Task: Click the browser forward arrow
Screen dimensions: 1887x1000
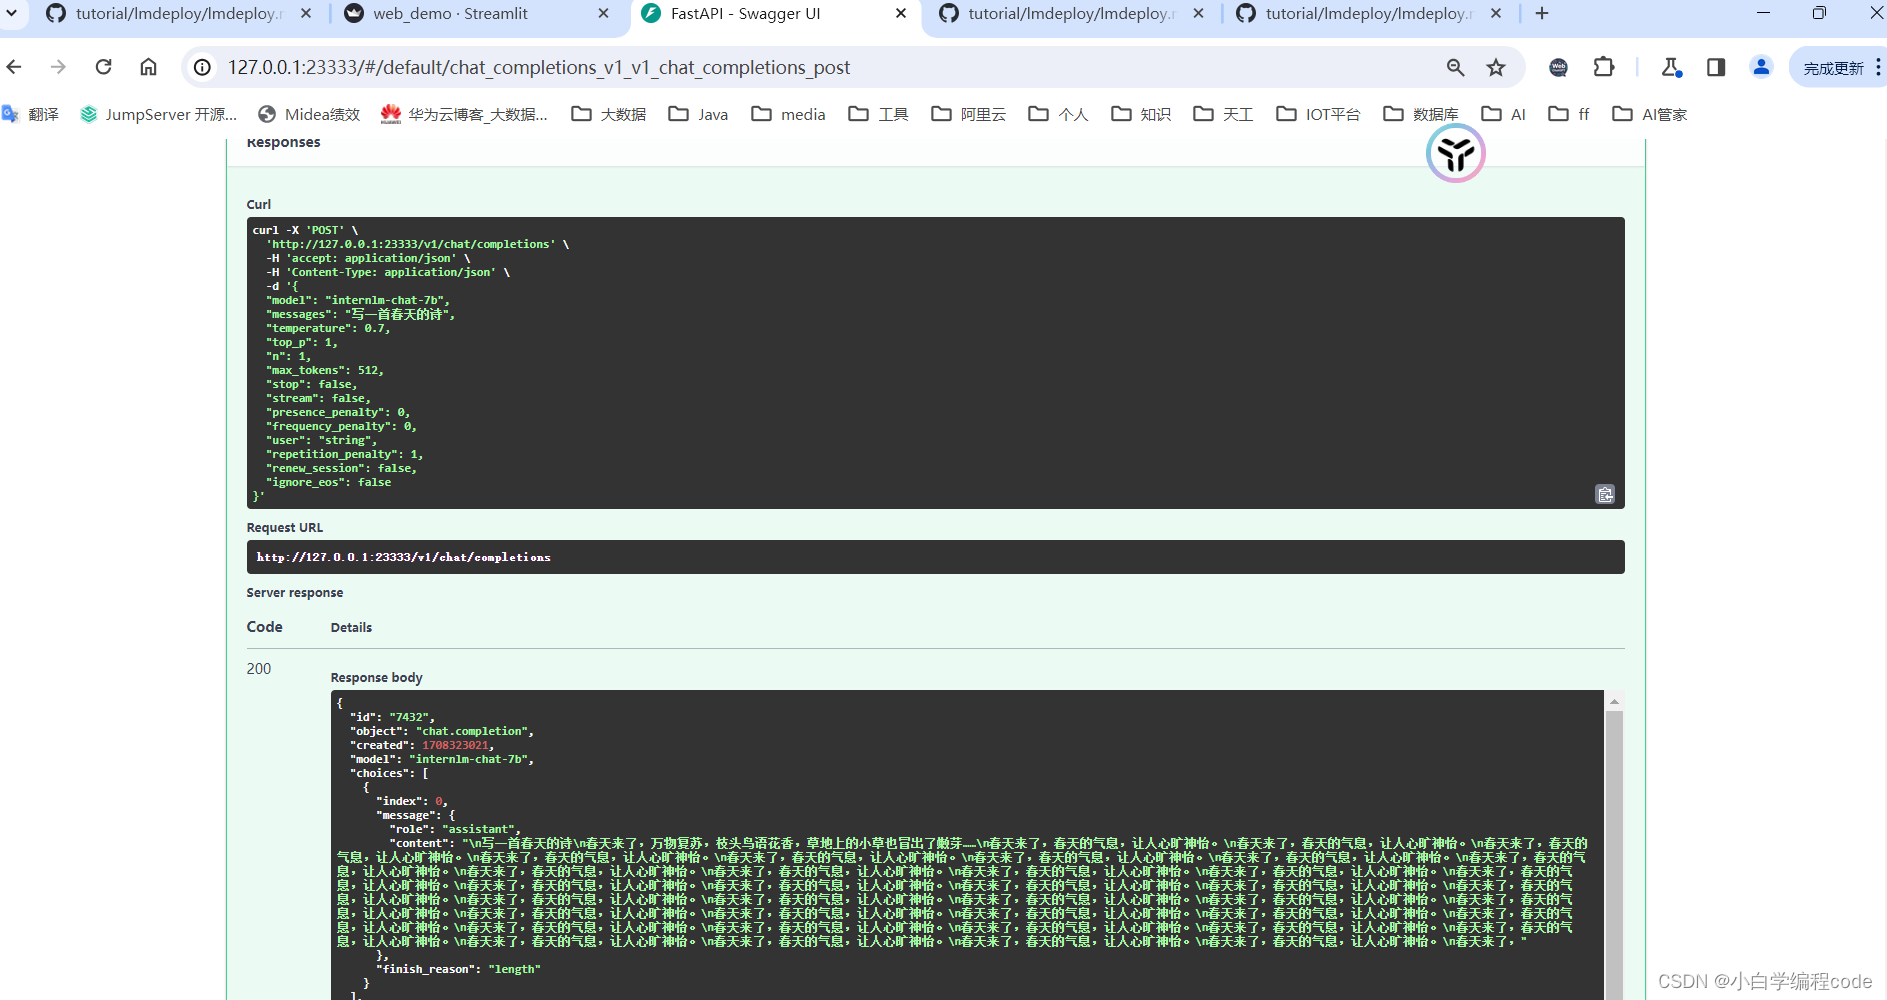Action: point(58,67)
